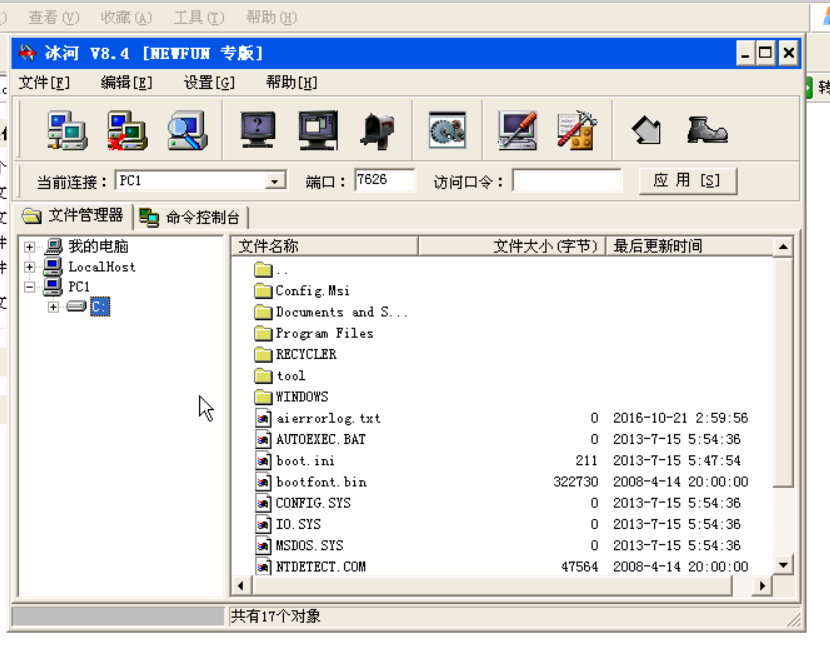Open the 帮助[H] menu
The width and height of the screenshot is (830, 668).
click(292, 83)
